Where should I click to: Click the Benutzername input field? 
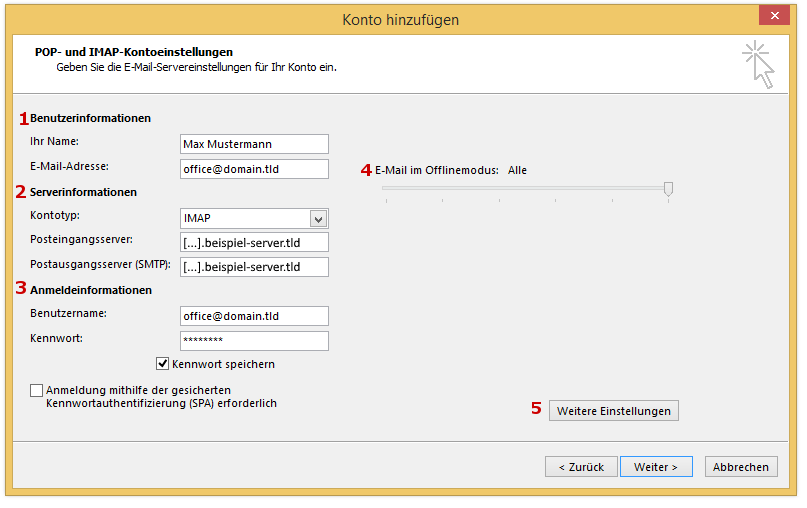point(254,316)
